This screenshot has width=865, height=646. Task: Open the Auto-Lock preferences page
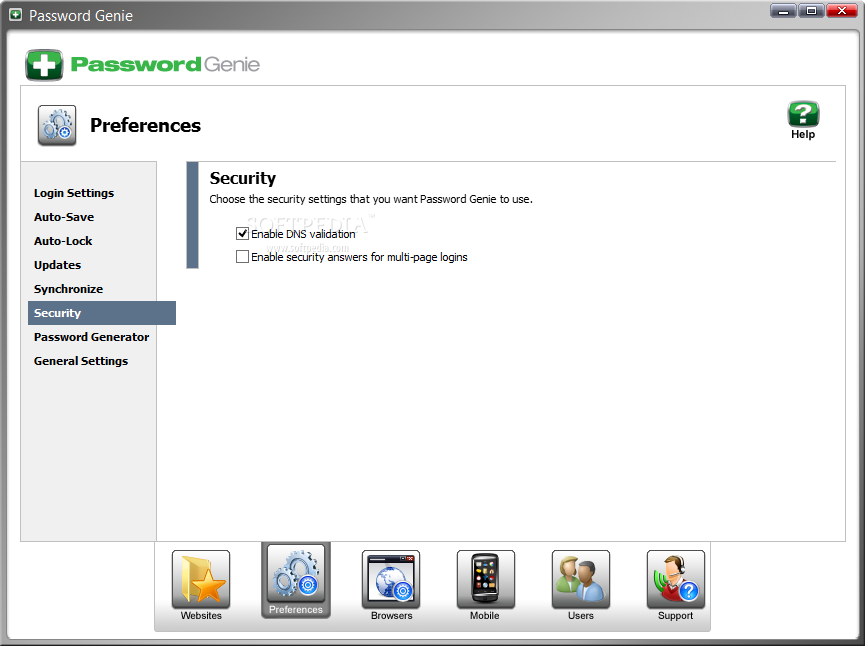[x=63, y=241]
